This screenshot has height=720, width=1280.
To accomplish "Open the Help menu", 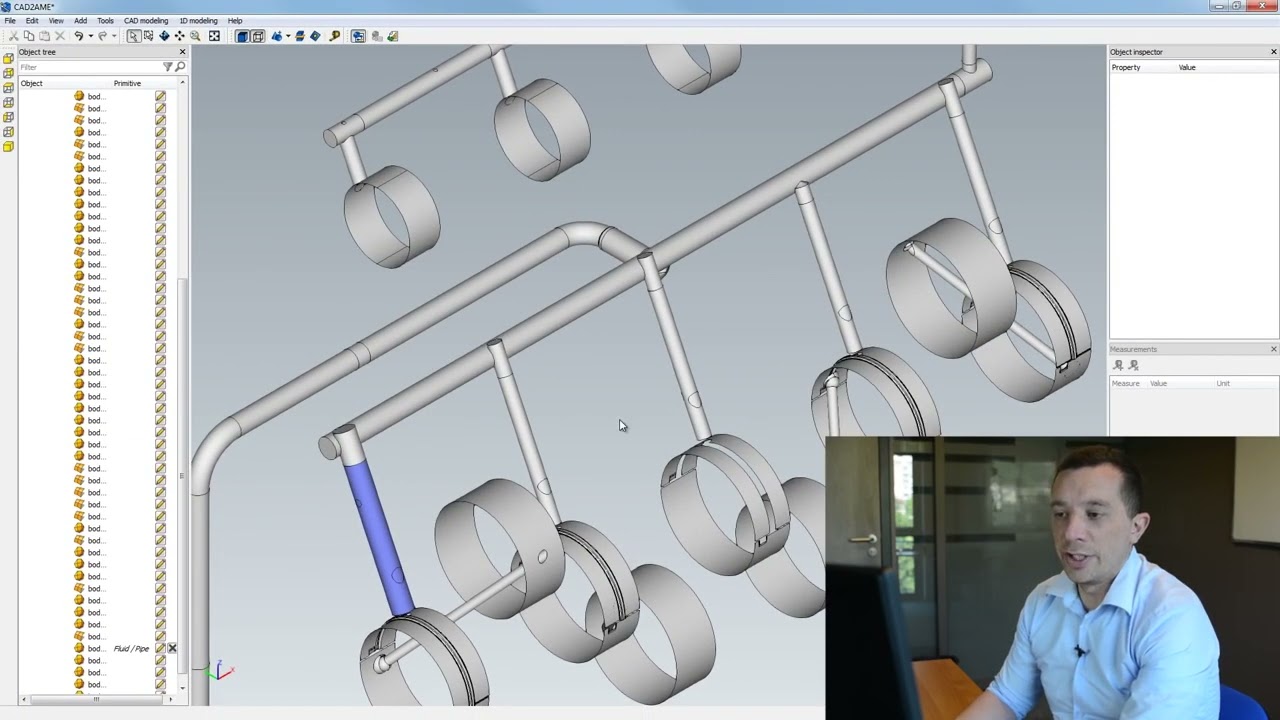I will [x=235, y=20].
